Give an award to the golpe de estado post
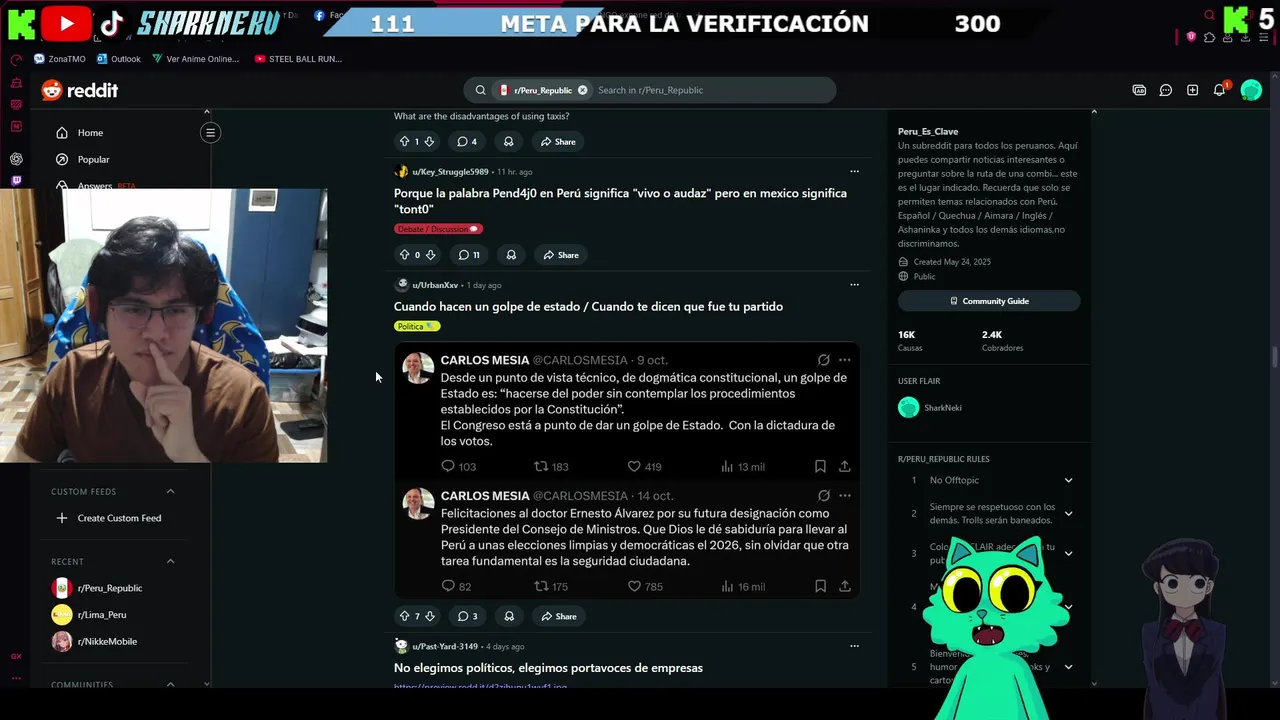 point(509,616)
